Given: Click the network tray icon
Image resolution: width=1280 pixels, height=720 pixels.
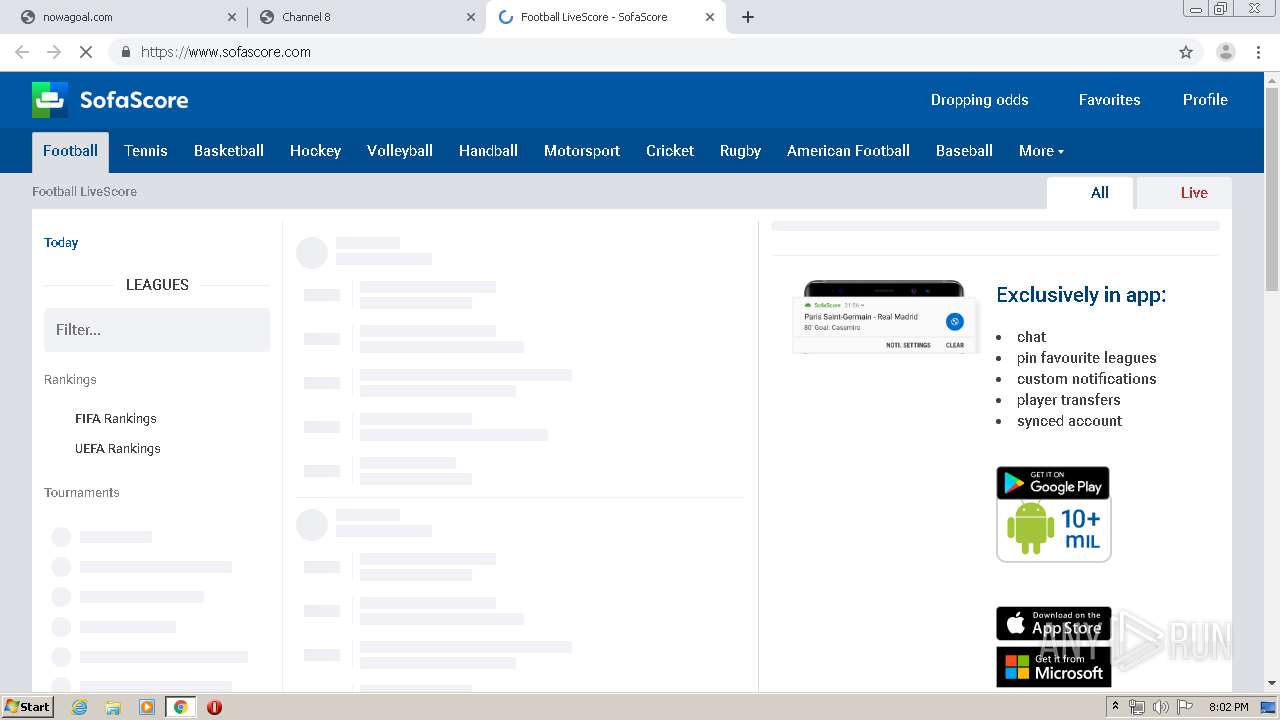Looking at the screenshot, I should coord(1137,707).
